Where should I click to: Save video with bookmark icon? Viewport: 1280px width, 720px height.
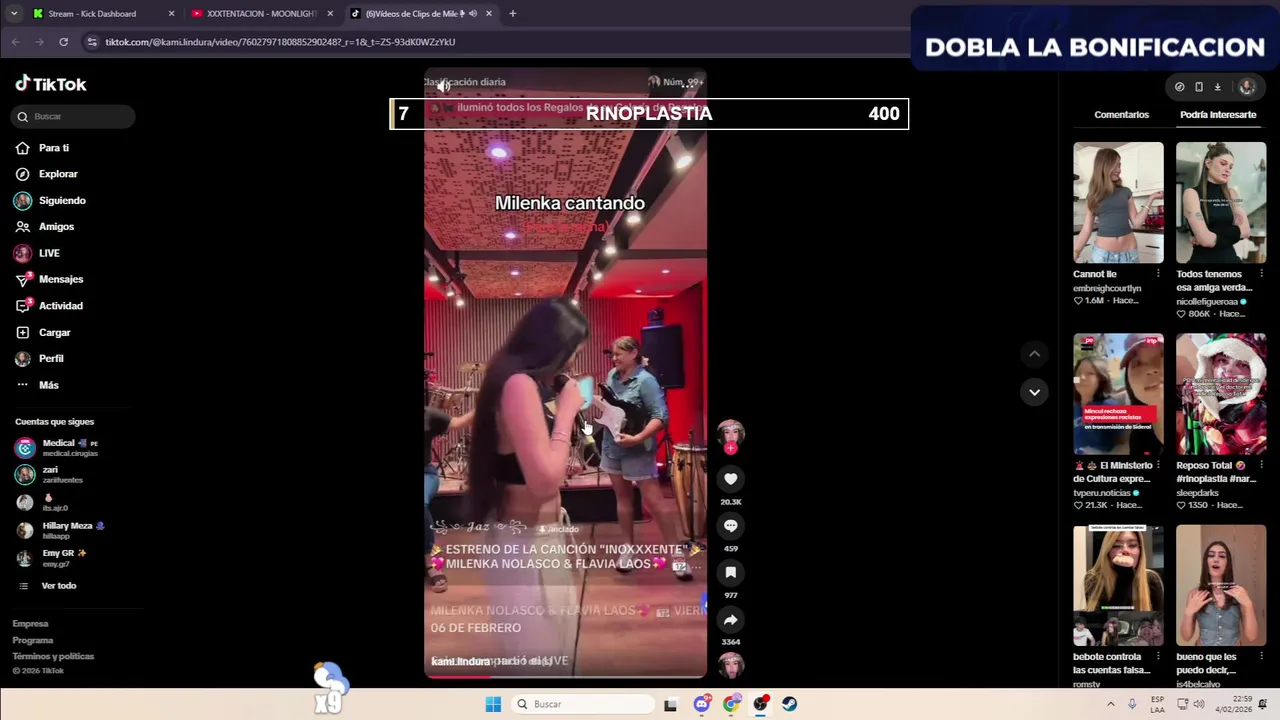click(731, 573)
